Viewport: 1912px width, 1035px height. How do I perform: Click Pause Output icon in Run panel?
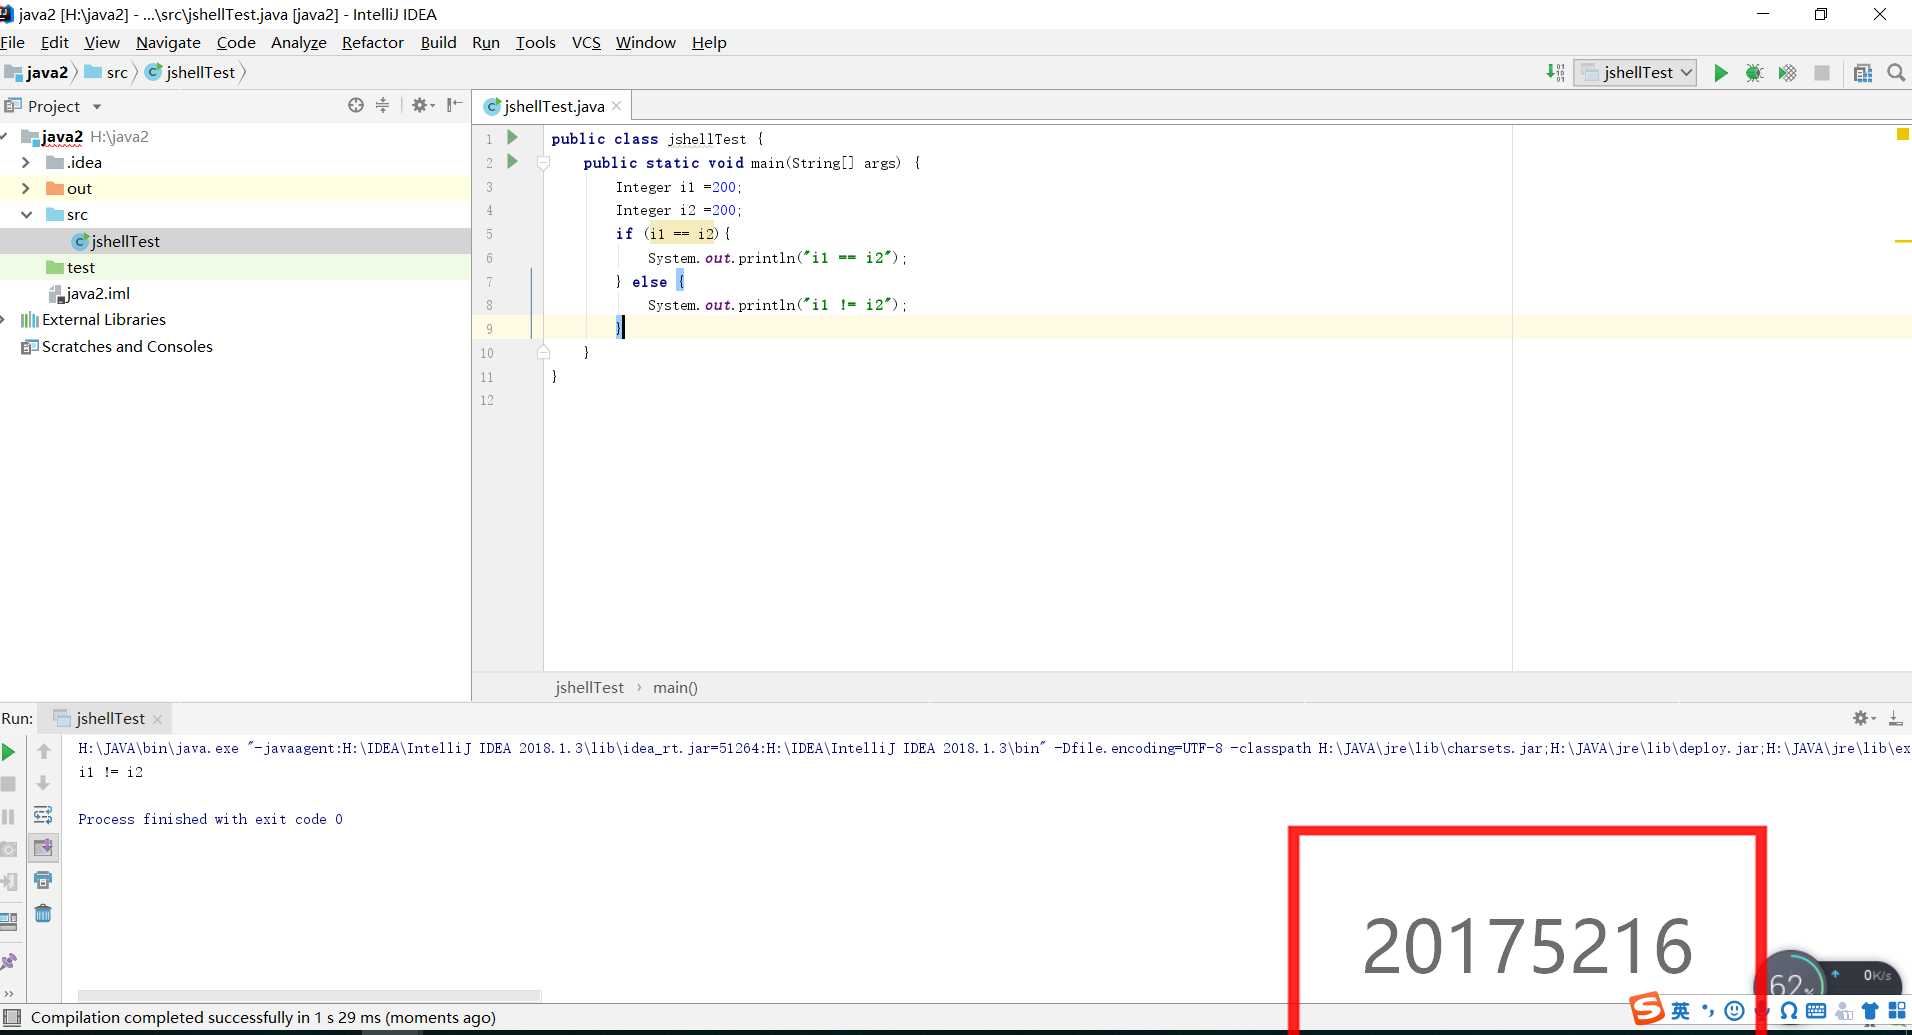click(x=9, y=817)
